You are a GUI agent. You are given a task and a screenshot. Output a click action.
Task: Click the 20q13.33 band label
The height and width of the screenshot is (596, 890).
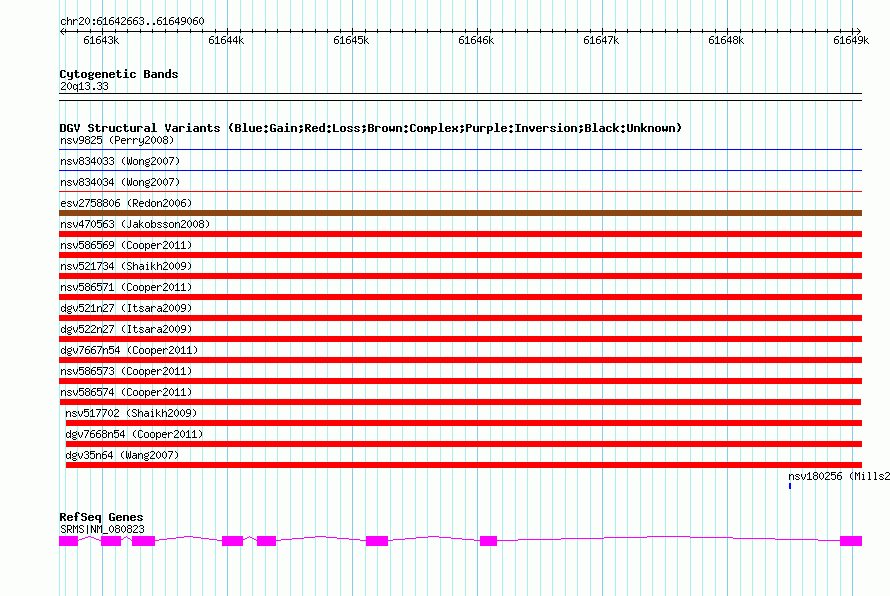click(85, 87)
